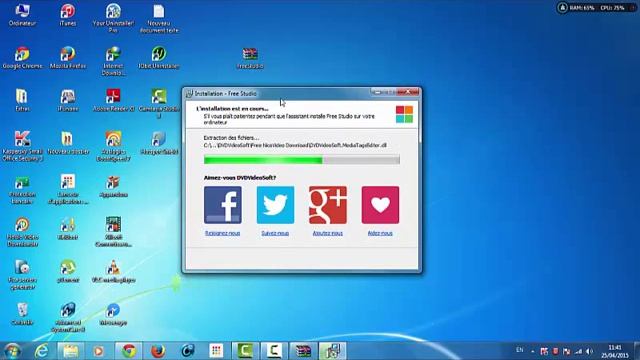Click the DVDVideoSoft colored squares logo

coord(404,114)
